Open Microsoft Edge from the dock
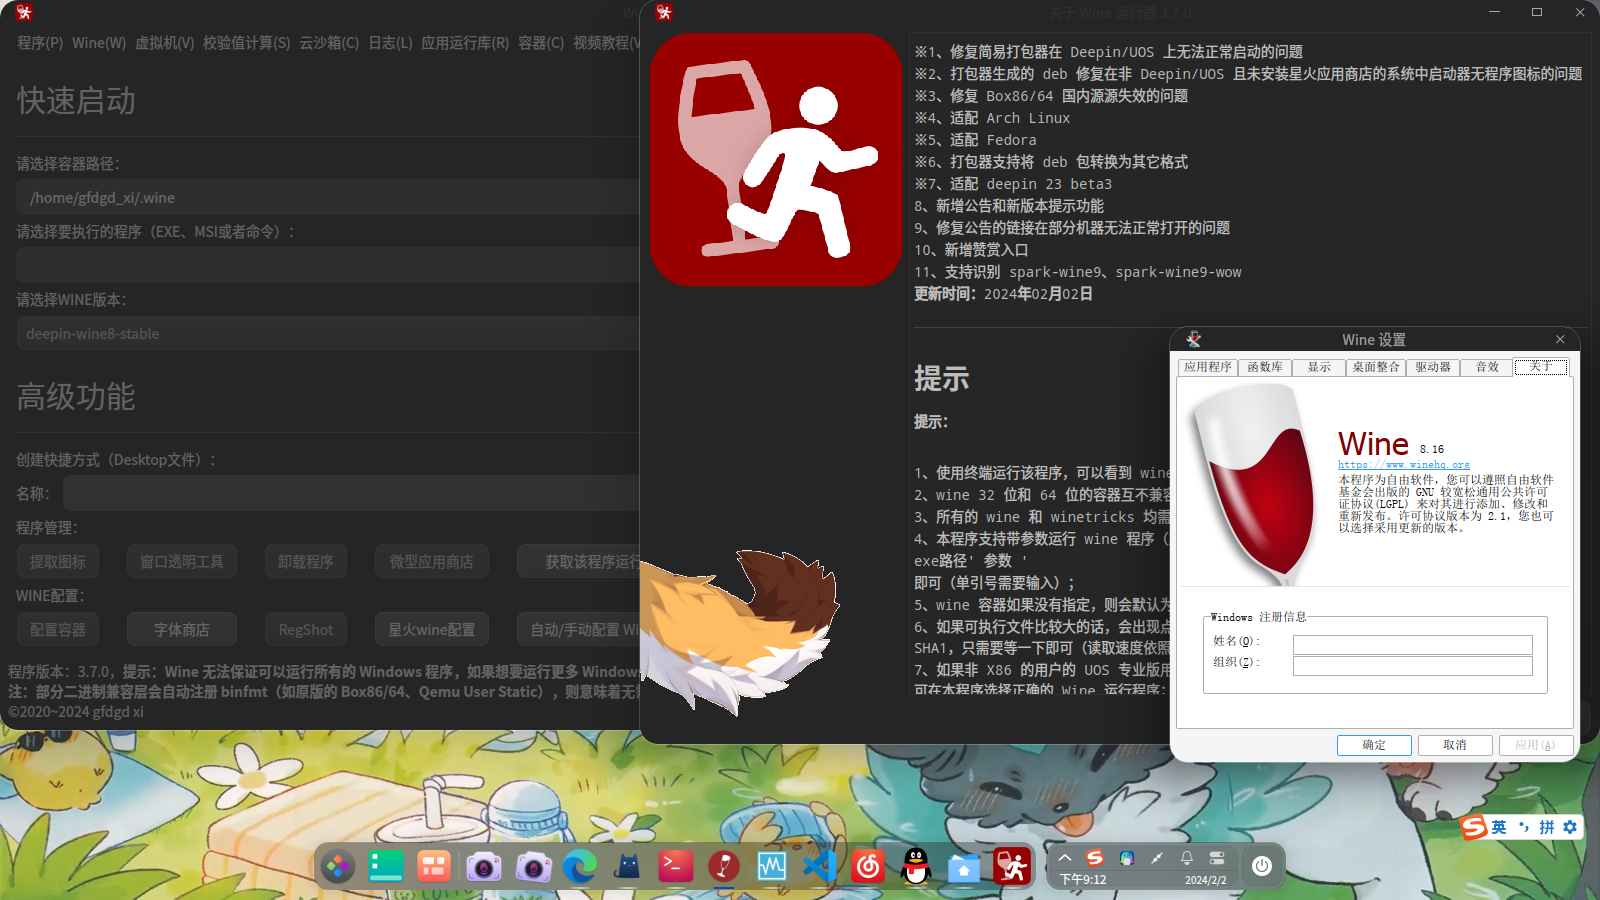 point(580,866)
